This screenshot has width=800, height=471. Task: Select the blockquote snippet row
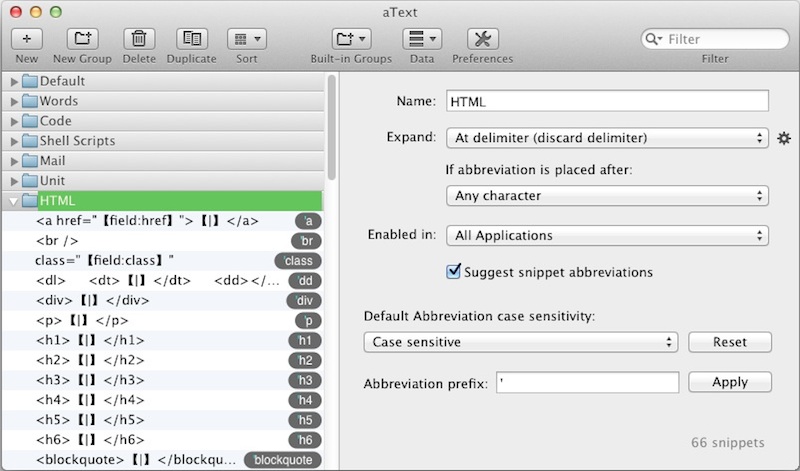140,460
